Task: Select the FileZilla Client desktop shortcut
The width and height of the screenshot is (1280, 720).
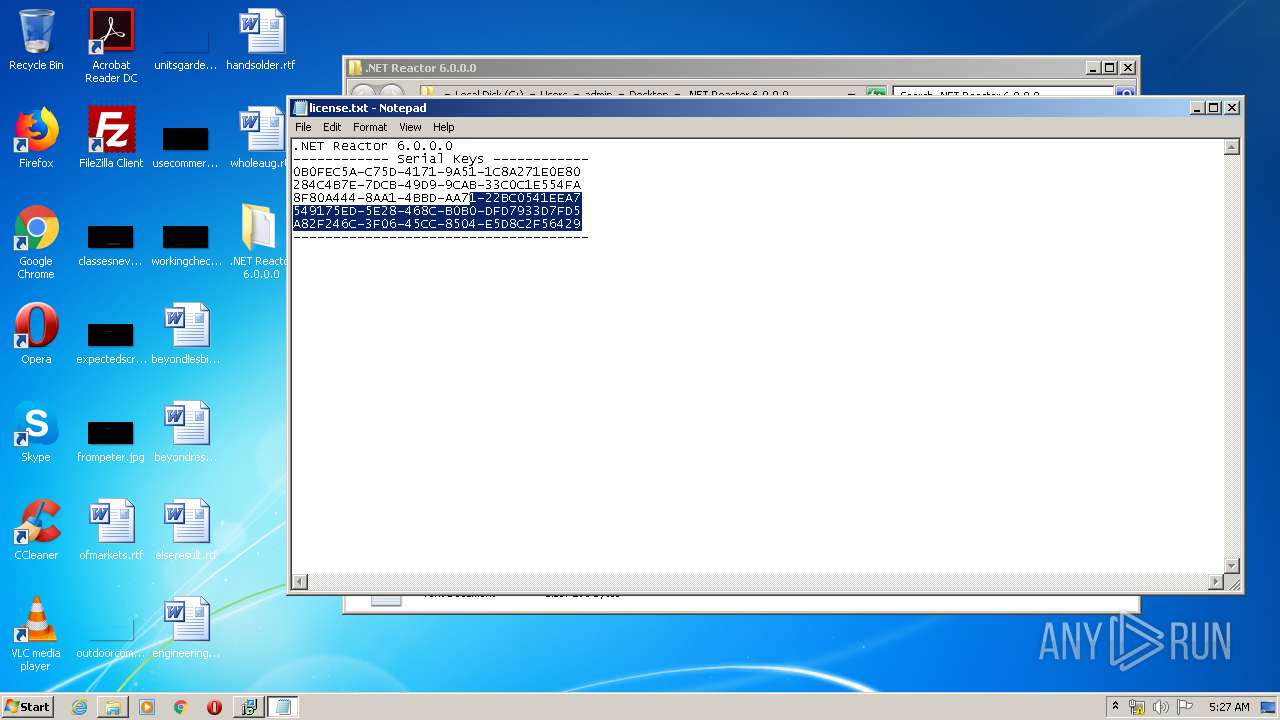Action: coord(111,138)
